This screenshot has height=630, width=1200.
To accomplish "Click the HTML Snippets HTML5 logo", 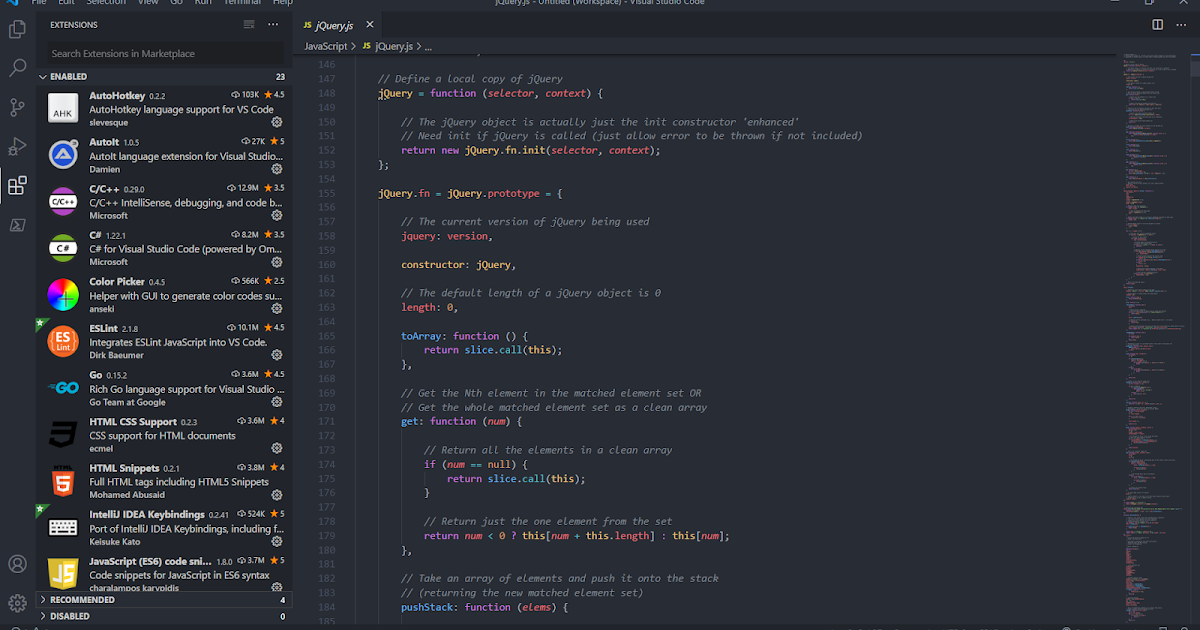I will click(x=63, y=481).
